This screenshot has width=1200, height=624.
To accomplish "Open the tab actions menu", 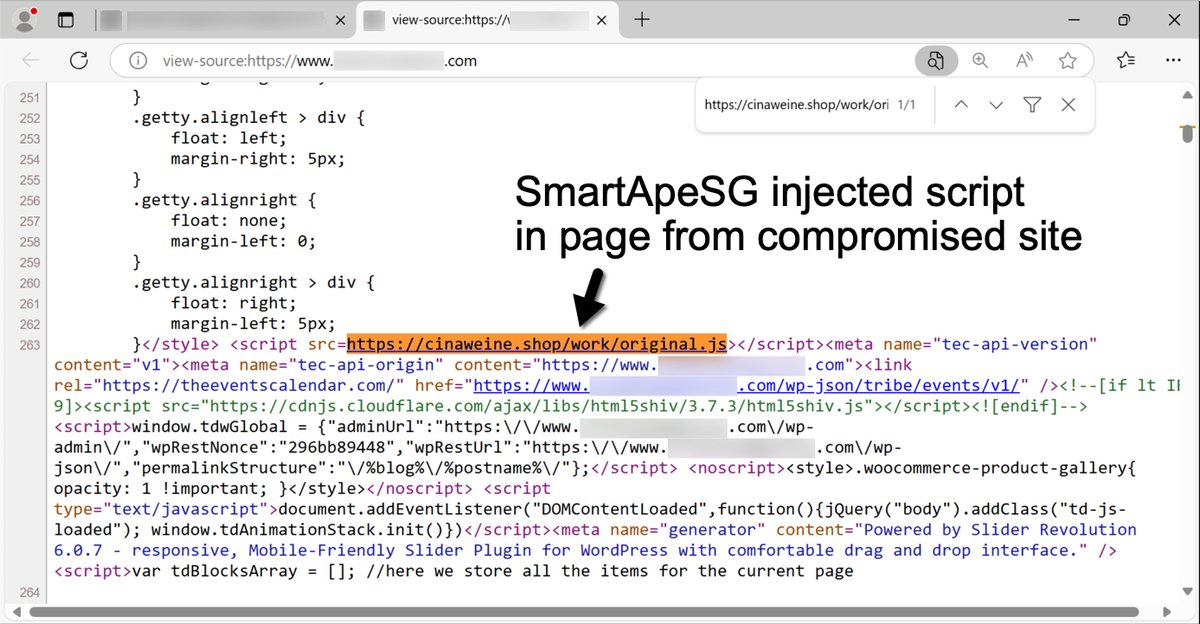I will point(64,19).
